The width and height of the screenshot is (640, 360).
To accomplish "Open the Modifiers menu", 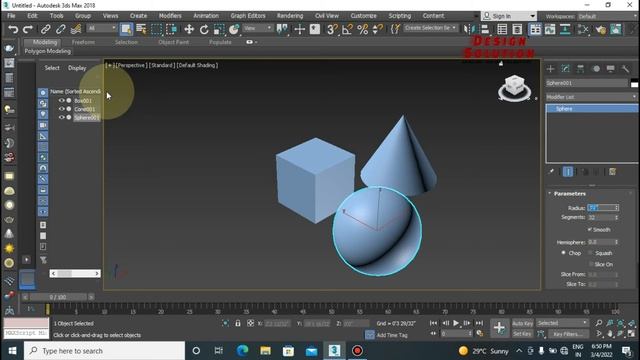I will click(170, 16).
